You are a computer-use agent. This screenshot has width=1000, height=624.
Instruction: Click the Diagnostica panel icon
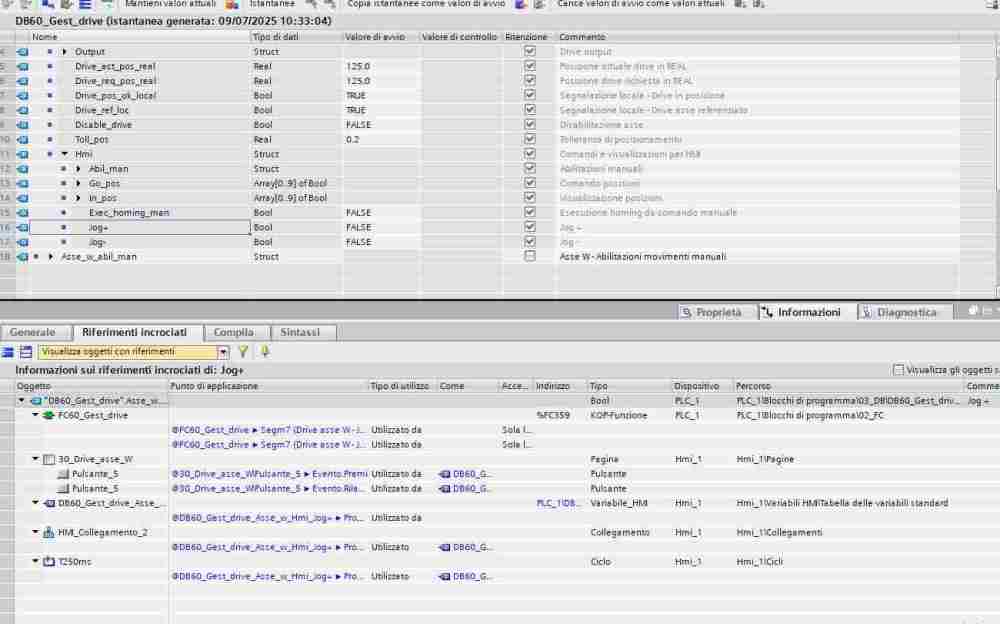pyautogui.click(x=866, y=312)
